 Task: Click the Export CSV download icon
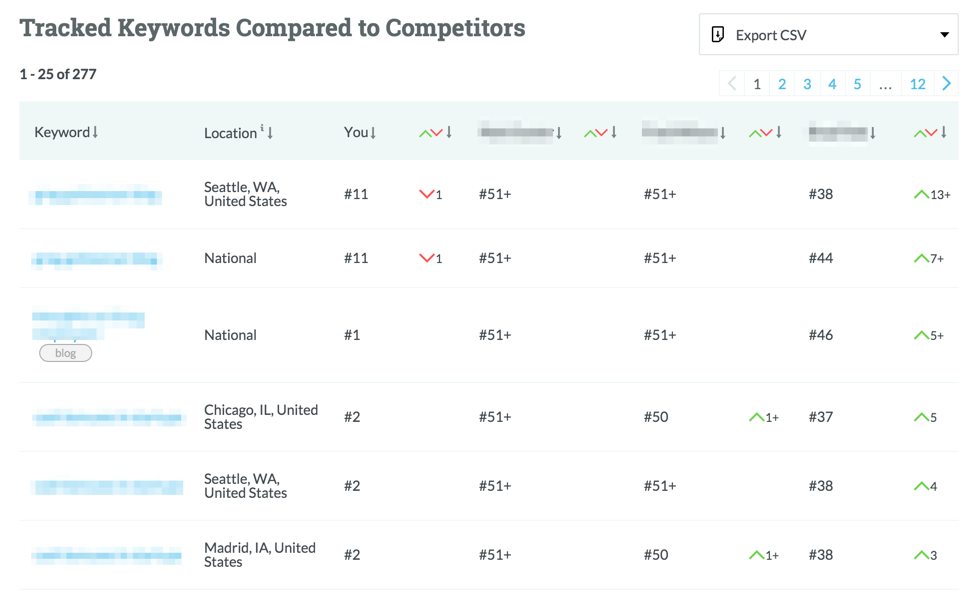click(717, 35)
